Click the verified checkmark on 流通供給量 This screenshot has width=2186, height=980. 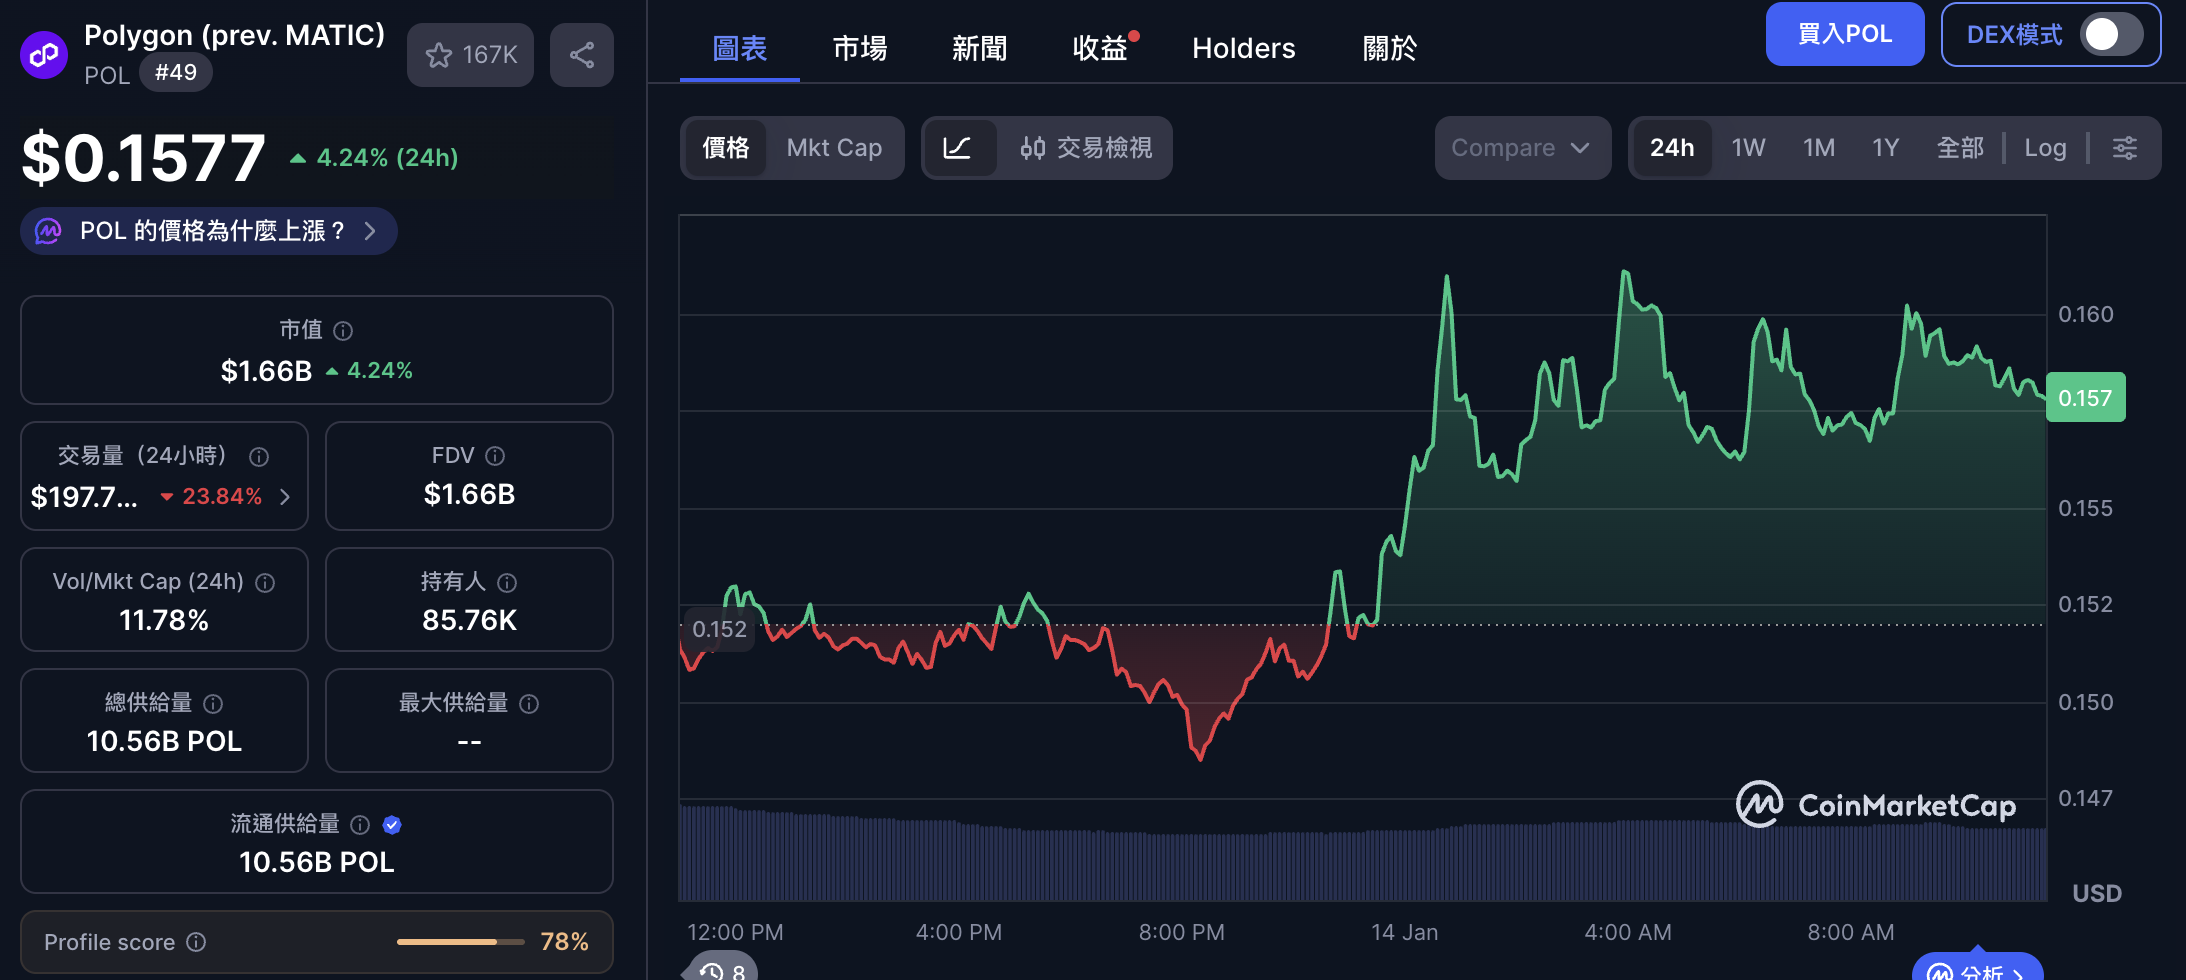tap(392, 824)
